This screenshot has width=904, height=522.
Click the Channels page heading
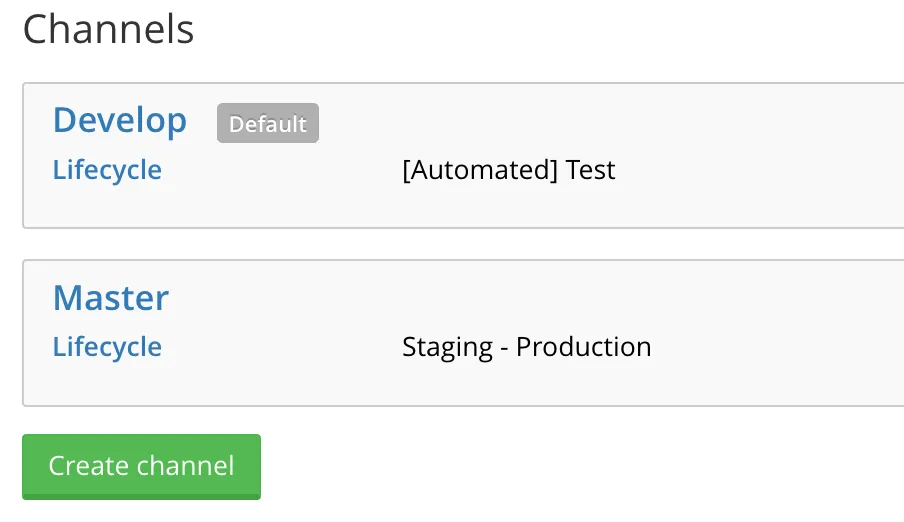pos(108,29)
